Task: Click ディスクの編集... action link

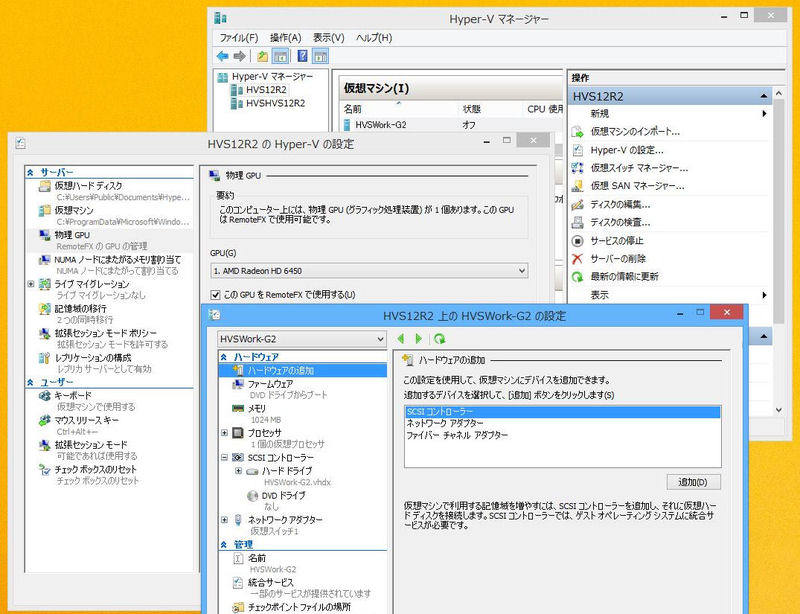Action: 620,204
